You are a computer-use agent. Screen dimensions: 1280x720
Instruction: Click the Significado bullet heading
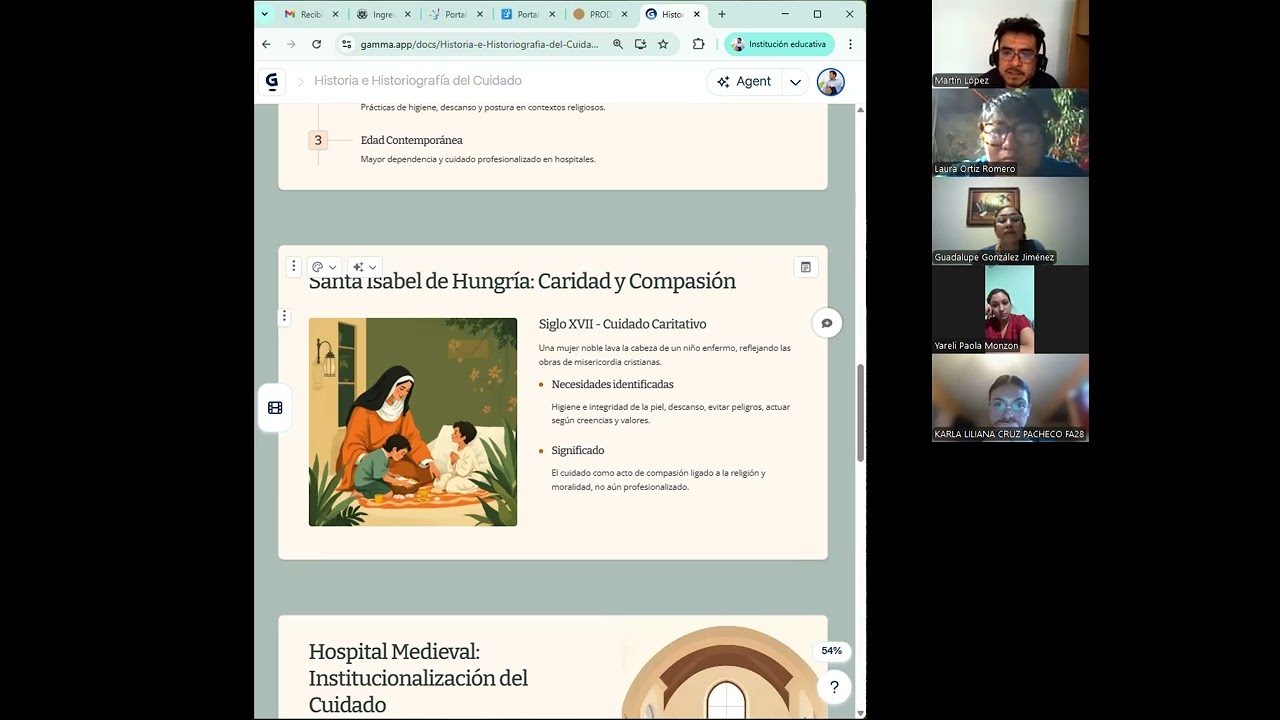578,450
